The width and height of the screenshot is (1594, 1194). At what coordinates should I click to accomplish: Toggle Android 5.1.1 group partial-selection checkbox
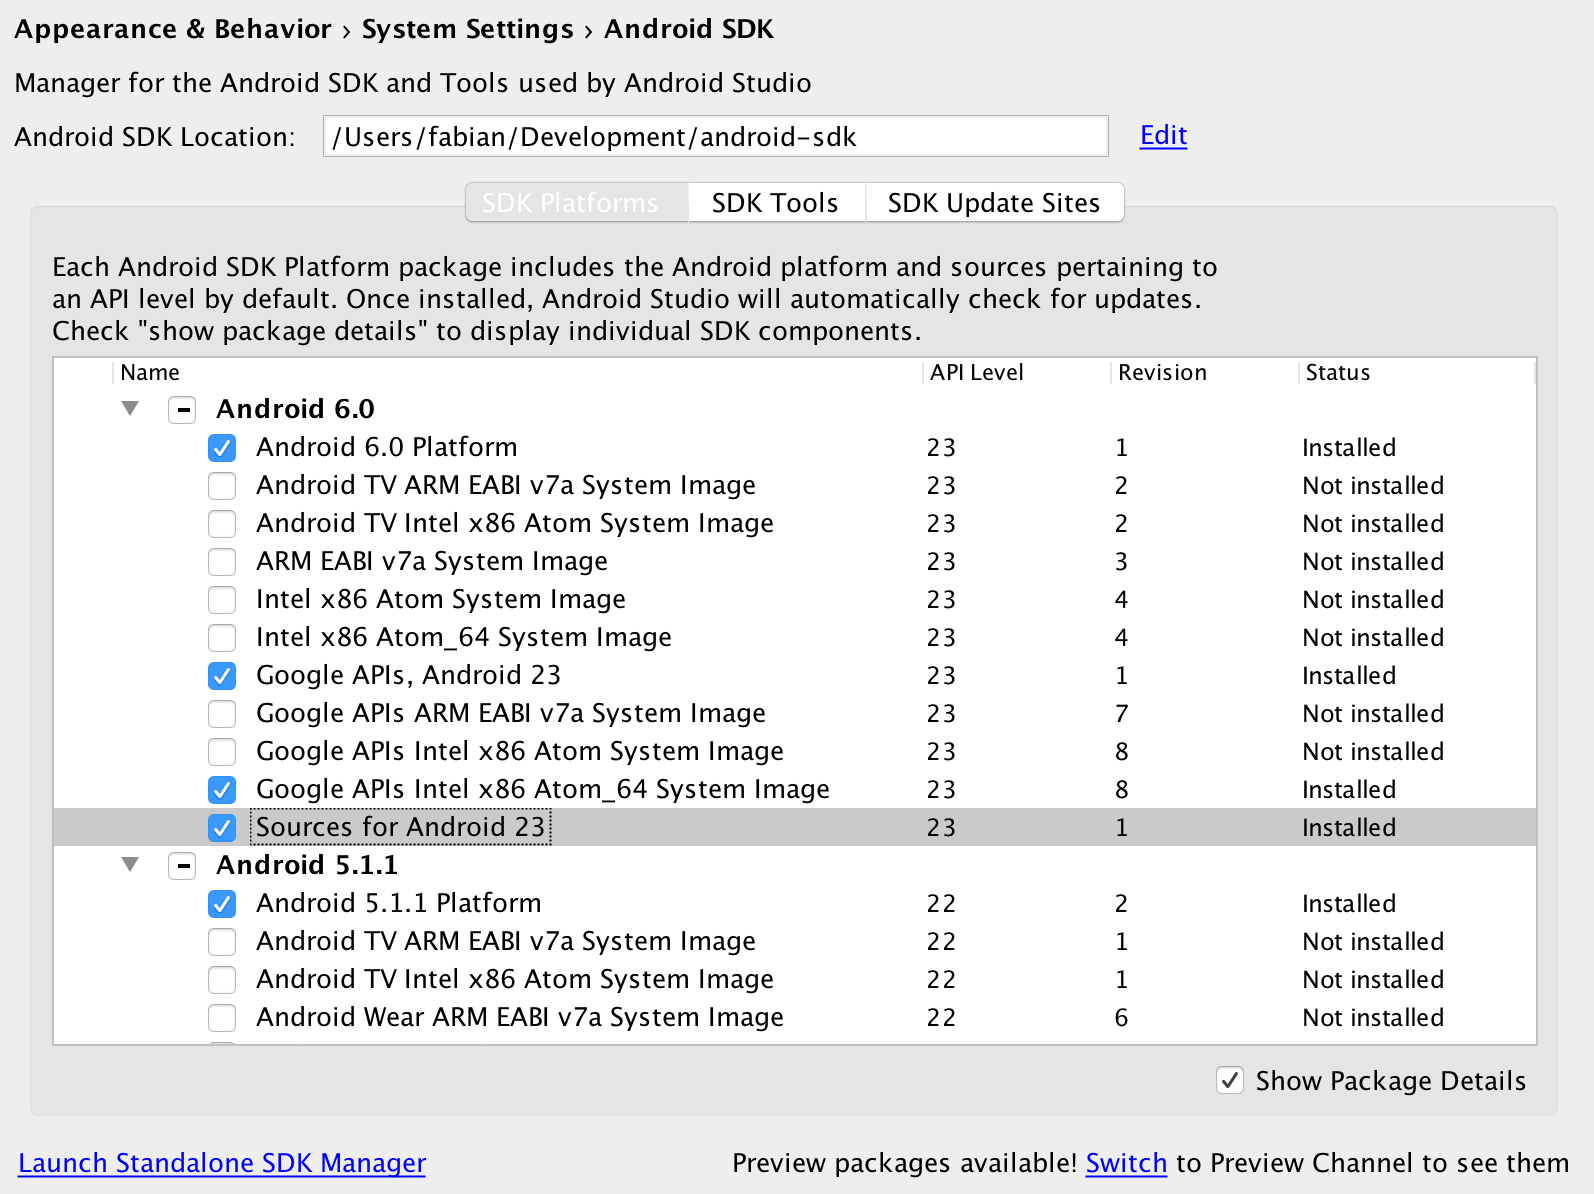click(182, 866)
